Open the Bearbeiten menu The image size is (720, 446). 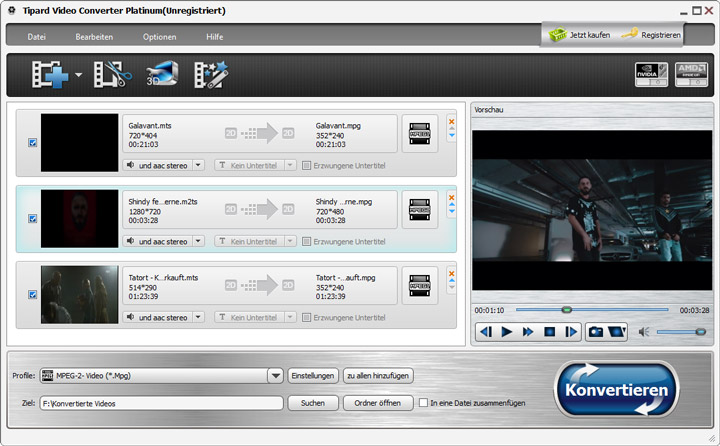point(94,37)
